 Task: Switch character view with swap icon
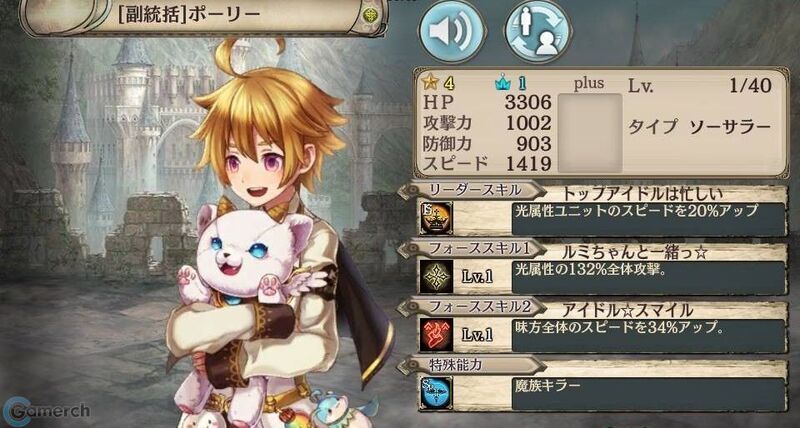pos(537,32)
